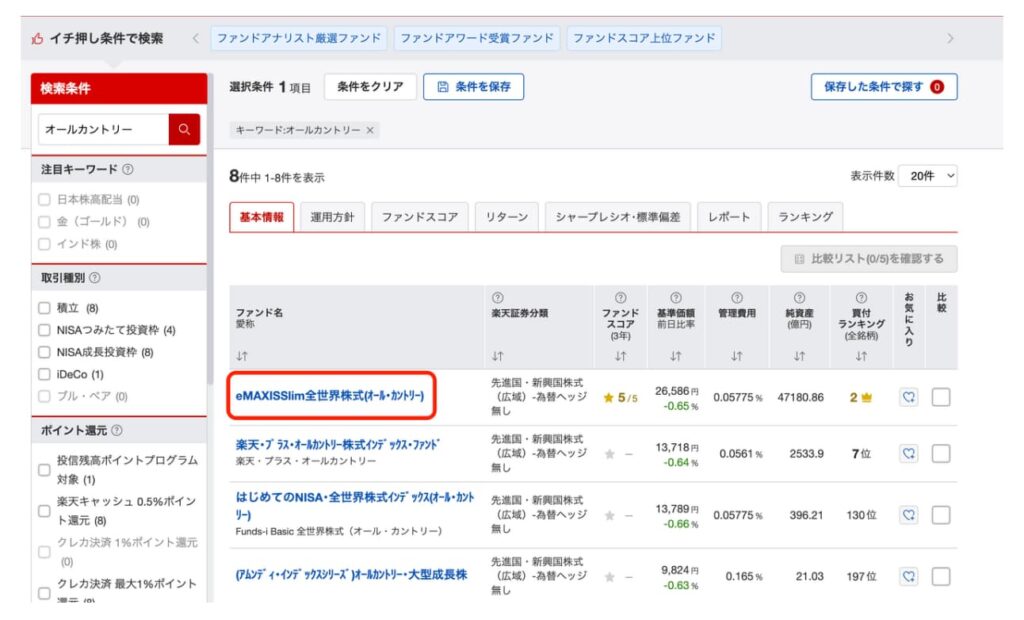Image resolution: width=1024 pixels, height=620 pixels.
Task: Sort by 基準価額 column arrows
Action: [x=676, y=356]
